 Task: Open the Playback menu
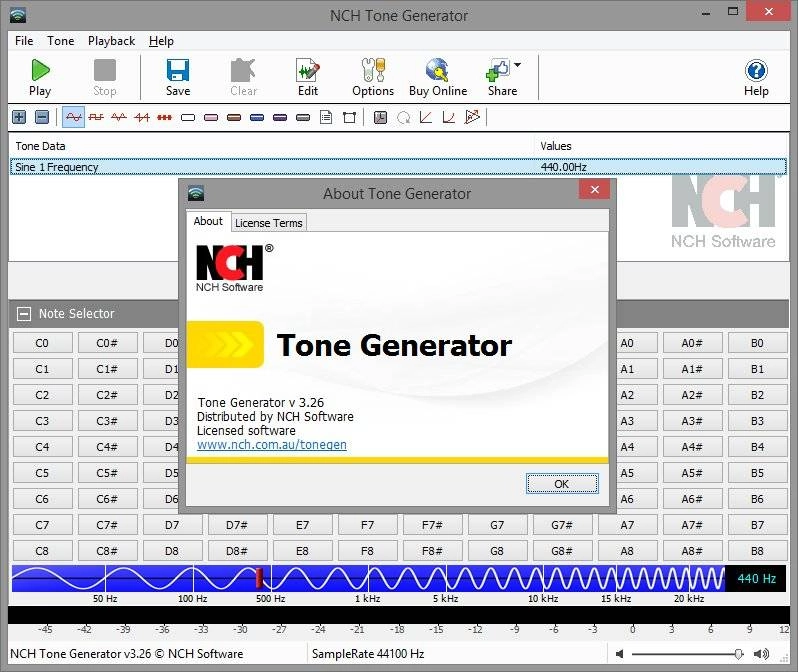(x=111, y=41)
